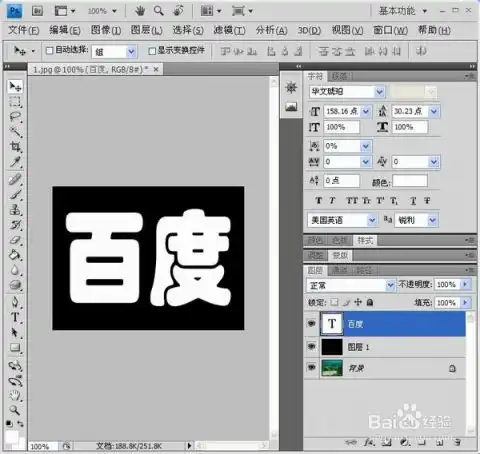480x454 pixels.
Task: Select the Type tool in toolbox
Action: point(15,317)
